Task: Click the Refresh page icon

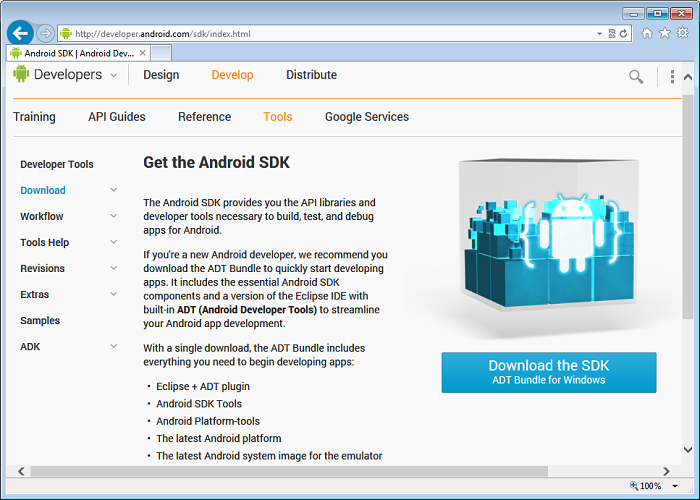Action: click(x=624, y=33)
